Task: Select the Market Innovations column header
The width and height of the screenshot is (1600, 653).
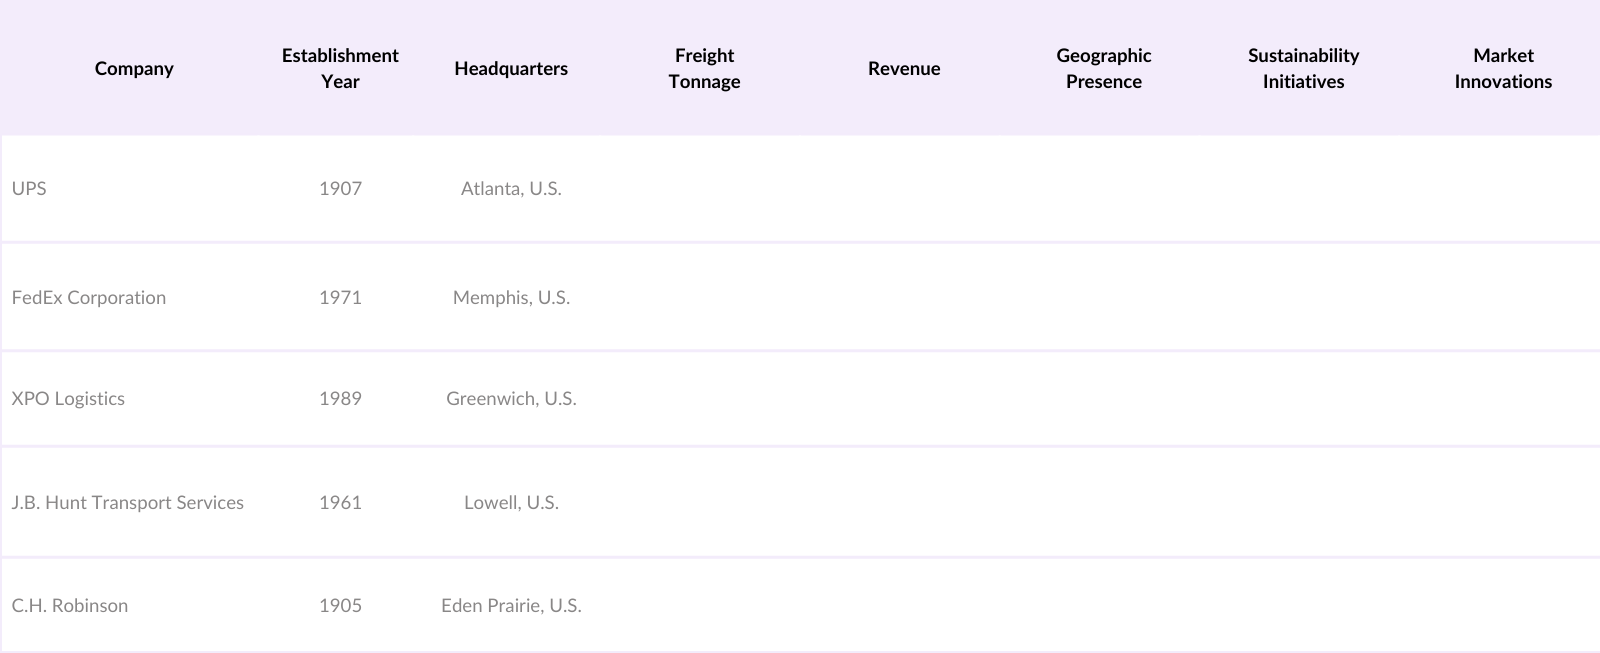Action: 1503,68
